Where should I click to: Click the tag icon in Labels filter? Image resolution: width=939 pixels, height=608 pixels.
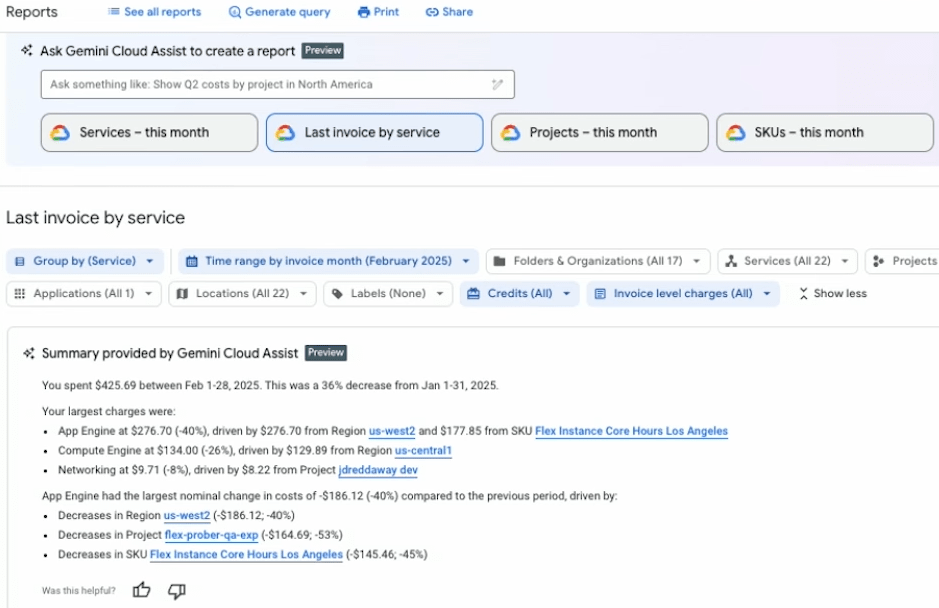pos(337,294)
